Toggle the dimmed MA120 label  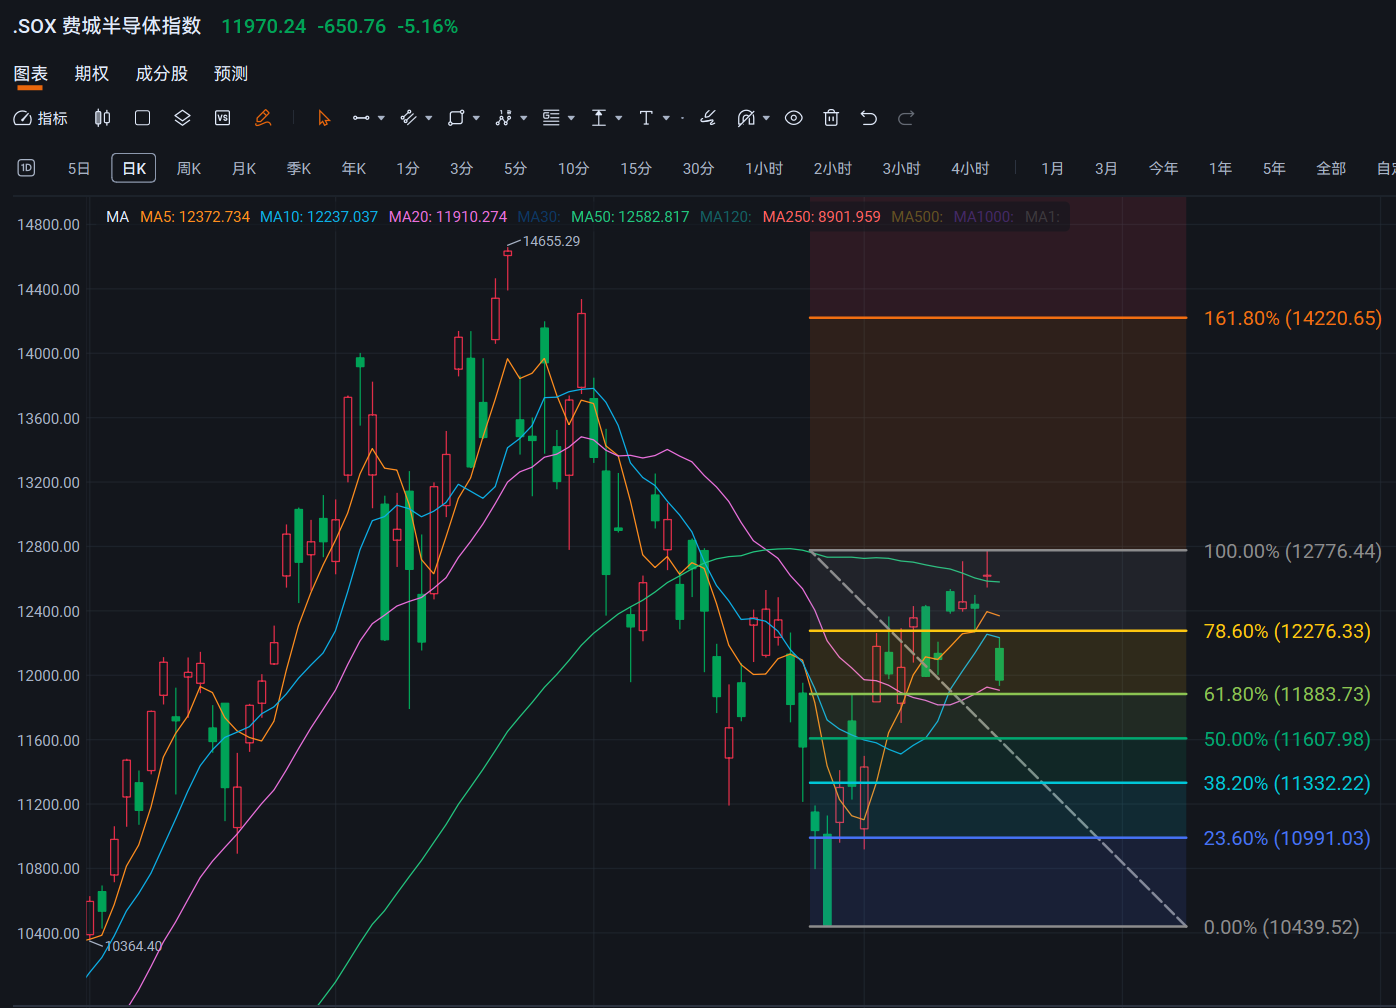coord(726,217)
